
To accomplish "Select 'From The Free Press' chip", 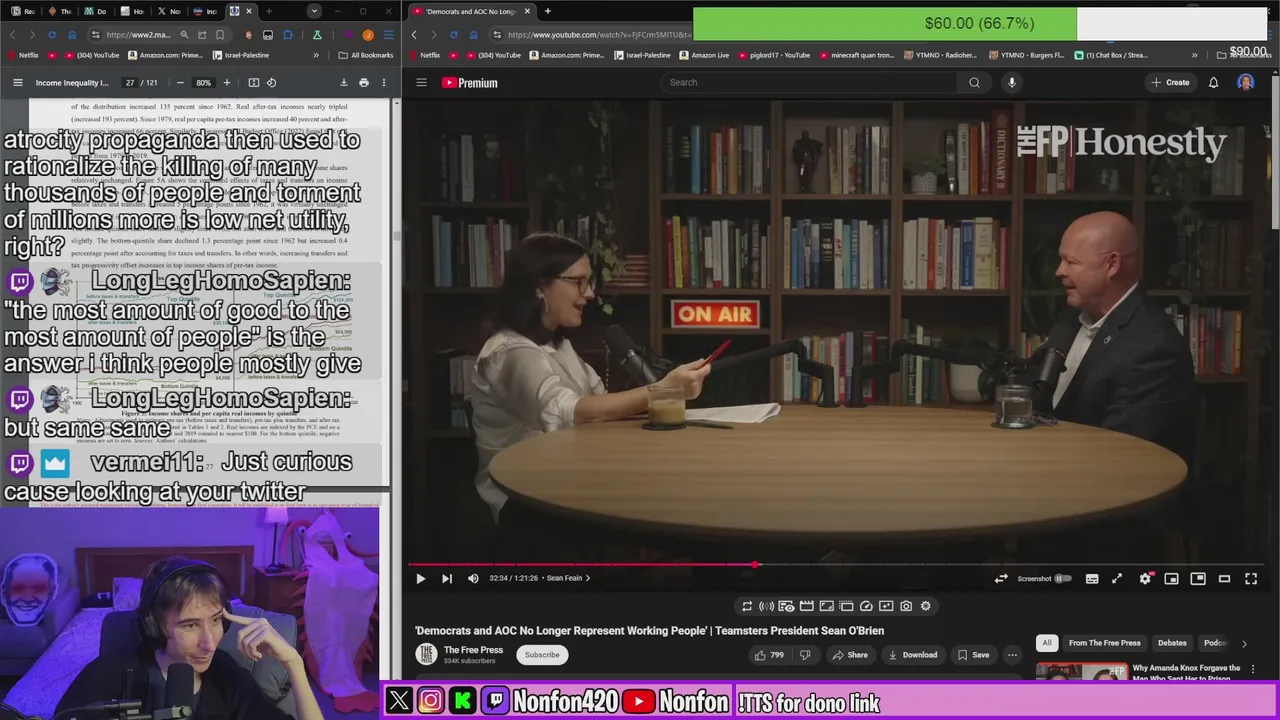I will click(1104, 643).
